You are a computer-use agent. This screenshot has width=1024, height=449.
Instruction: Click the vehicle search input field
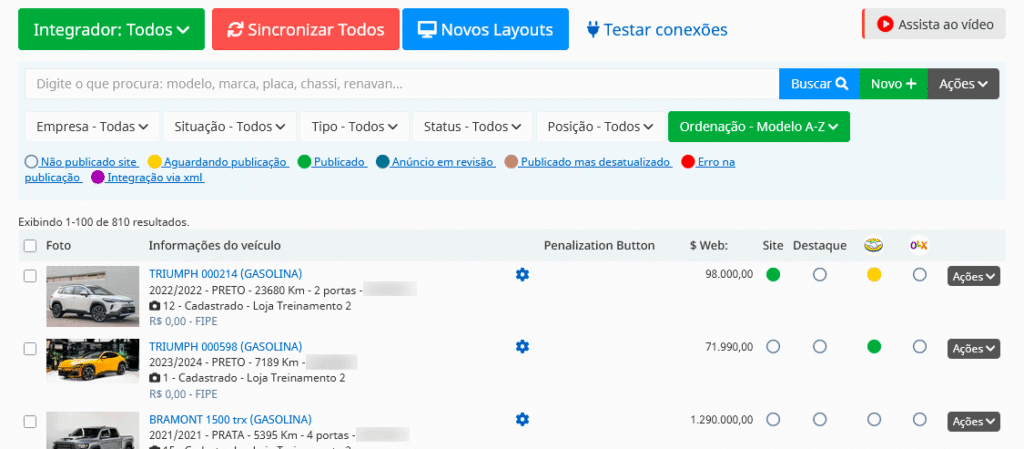pyautogui.click(x=402, y=84)
